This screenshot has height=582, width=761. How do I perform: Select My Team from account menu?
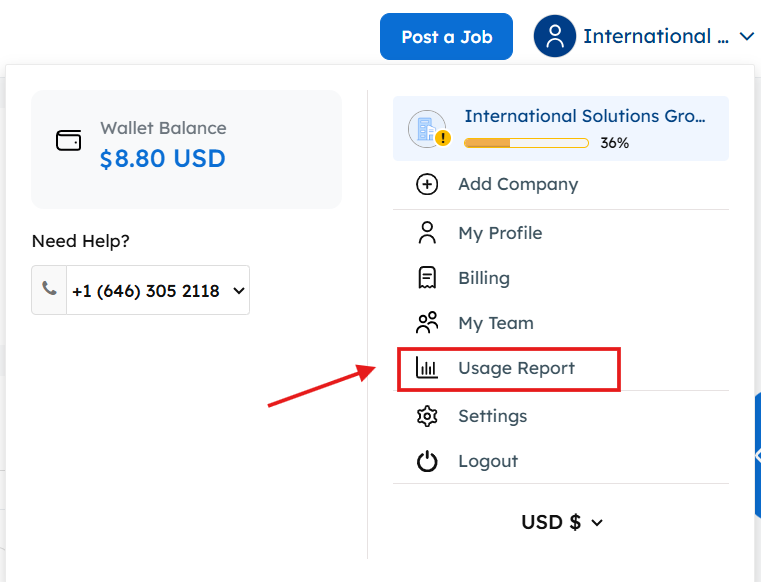pyautogui.click(x=495, y=323)
